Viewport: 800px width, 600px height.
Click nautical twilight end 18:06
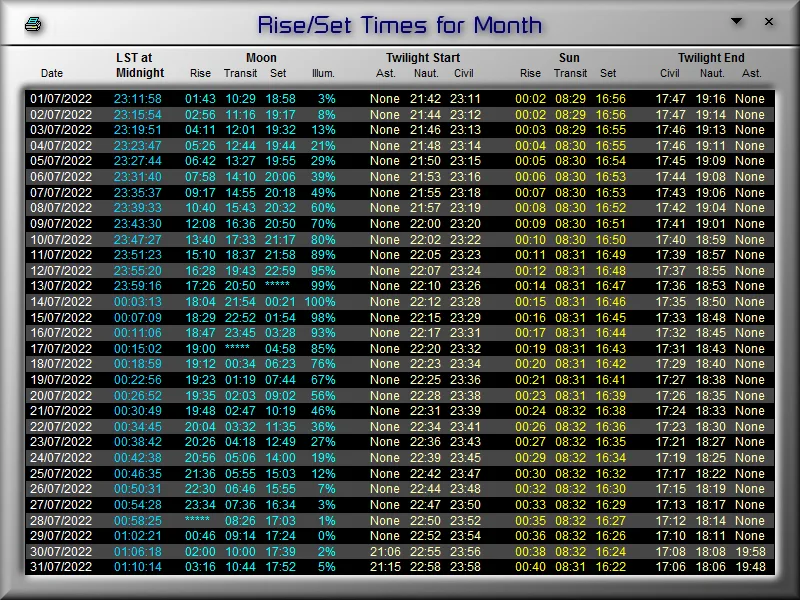710,567
